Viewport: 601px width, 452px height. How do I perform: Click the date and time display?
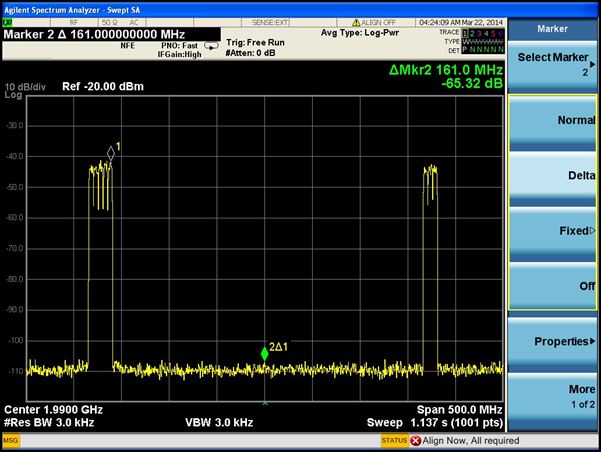(461, 22)
